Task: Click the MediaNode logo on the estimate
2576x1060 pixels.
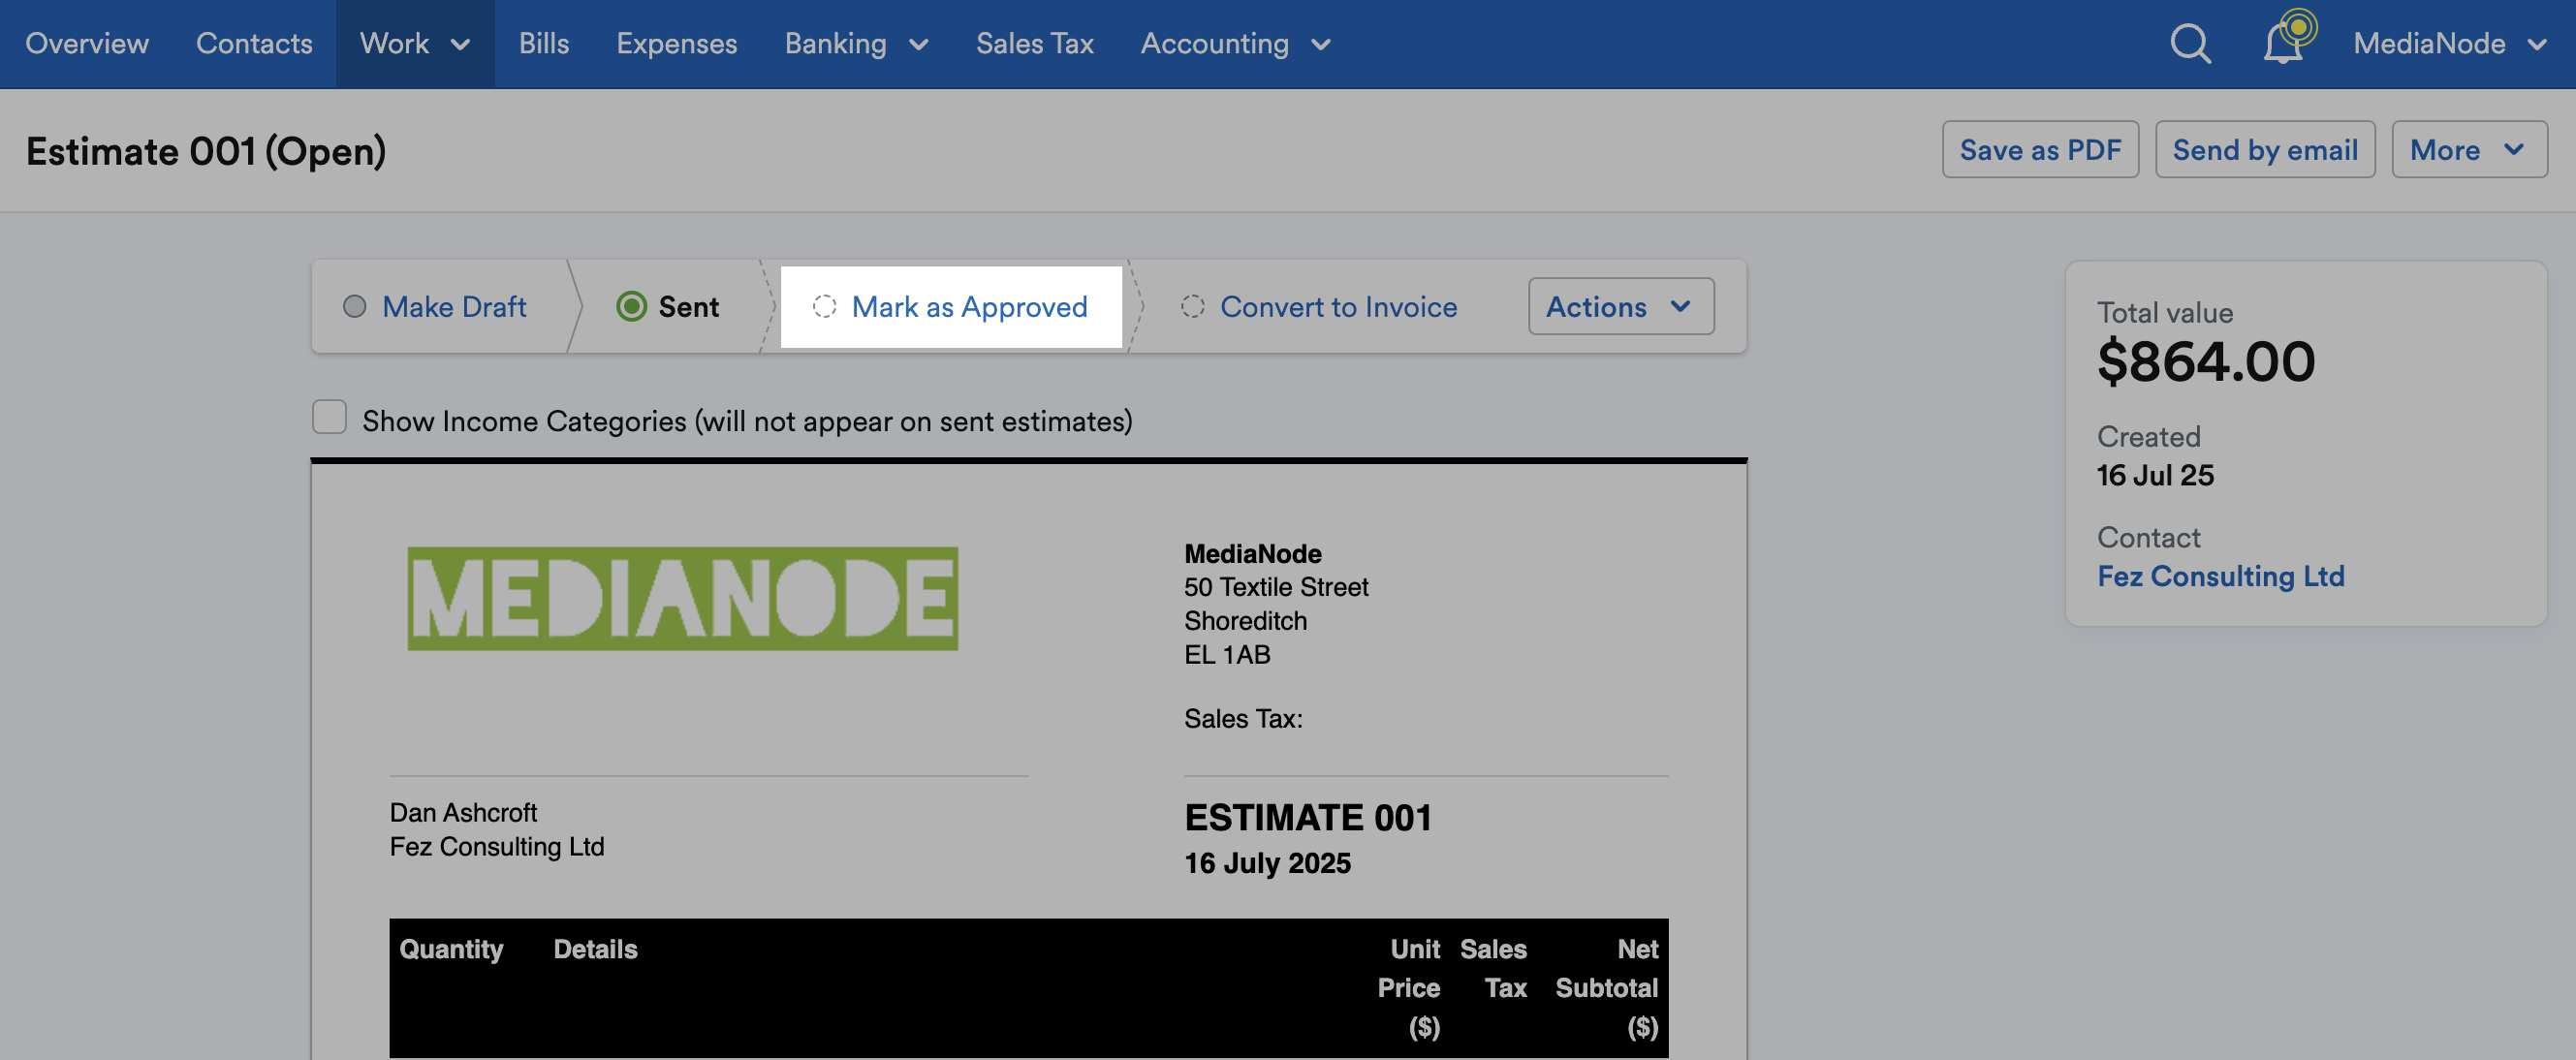Action: (x=682, y=598)
